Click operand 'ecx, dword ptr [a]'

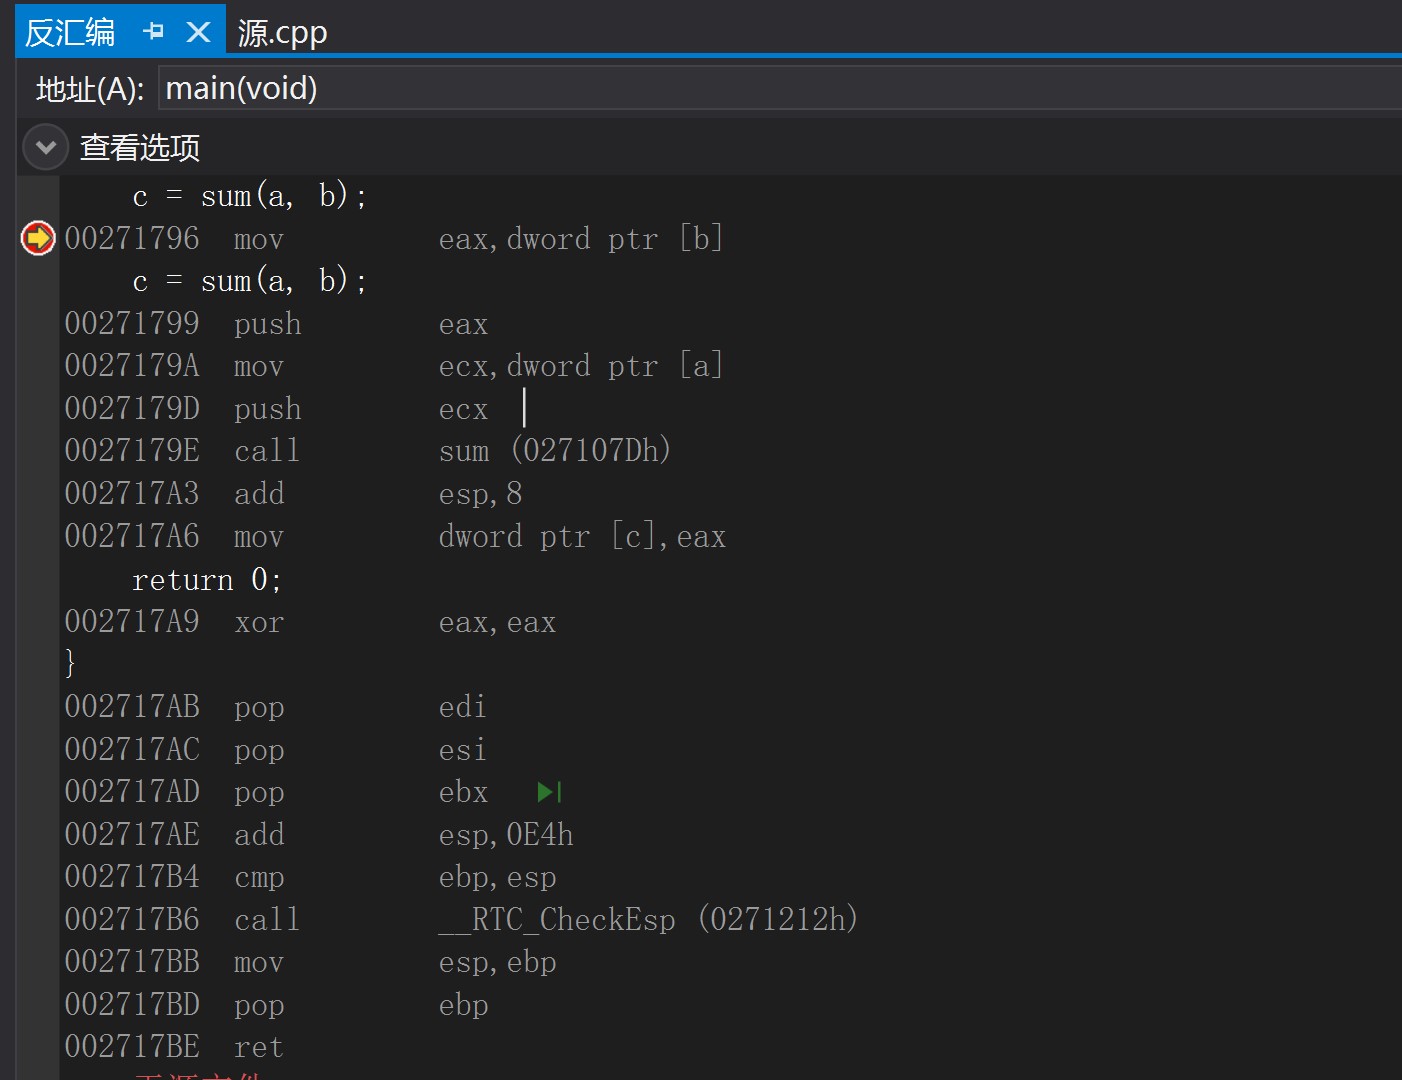click(581, 366)
